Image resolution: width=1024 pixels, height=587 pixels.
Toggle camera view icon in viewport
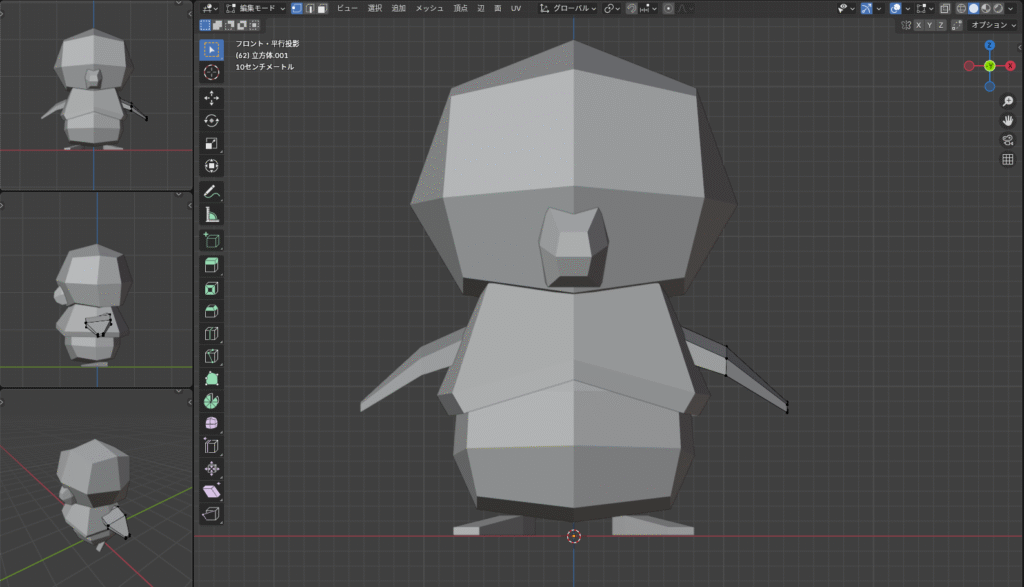click(1007, 140)
